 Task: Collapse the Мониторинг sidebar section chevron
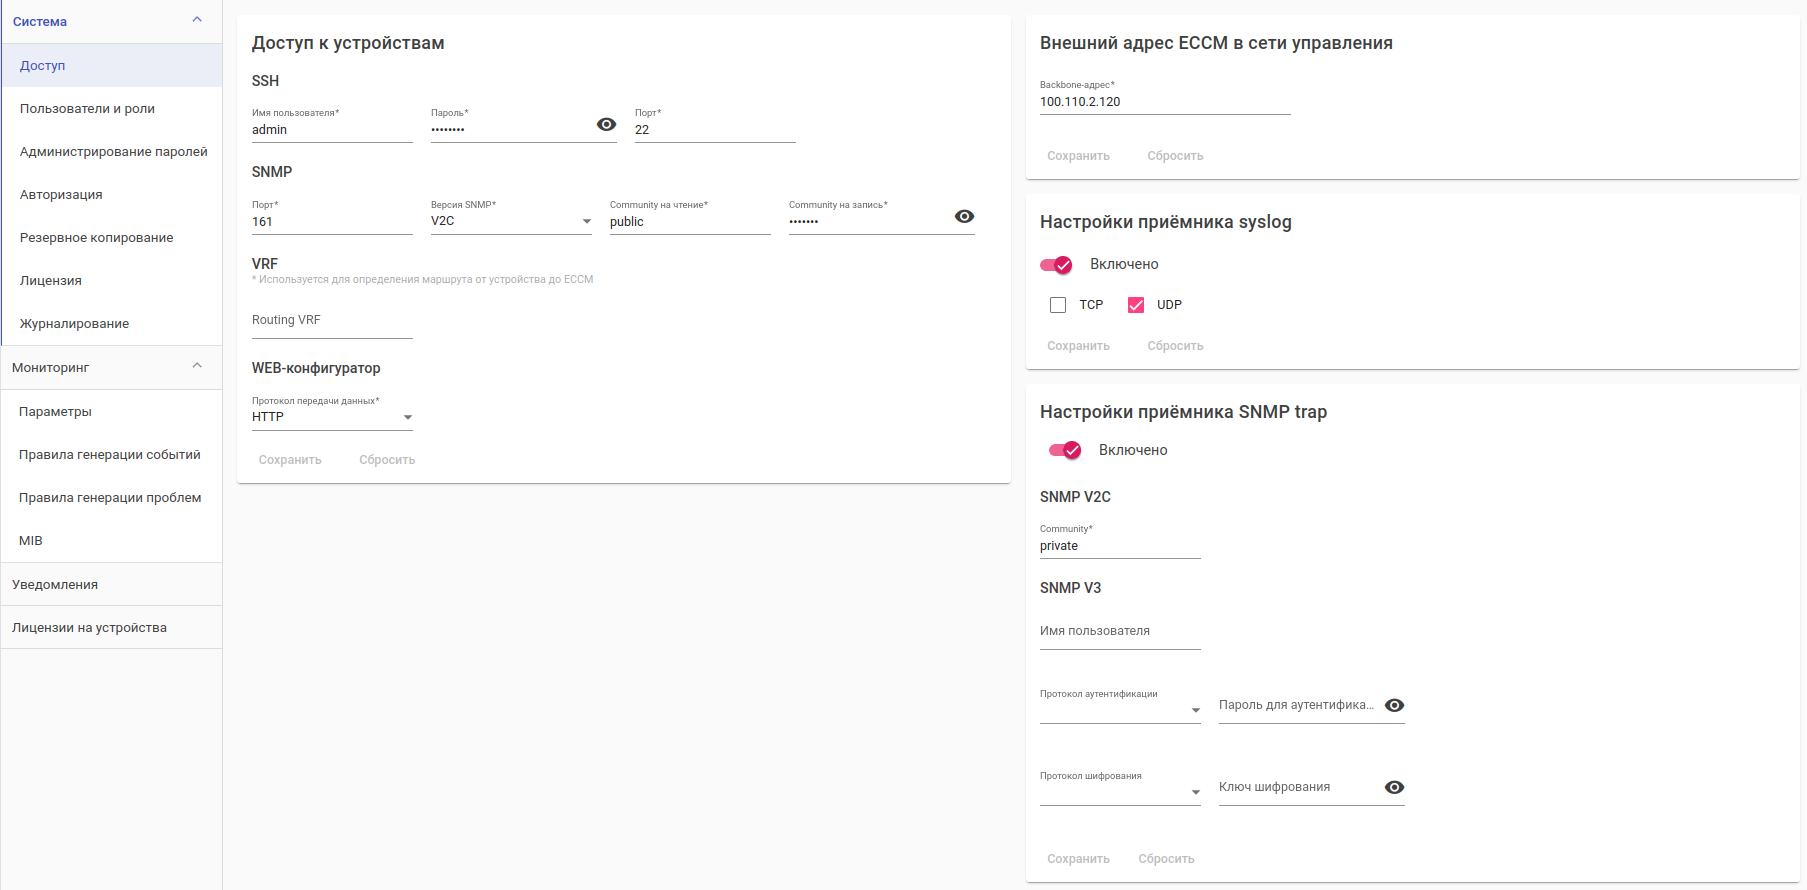[197, 366]
